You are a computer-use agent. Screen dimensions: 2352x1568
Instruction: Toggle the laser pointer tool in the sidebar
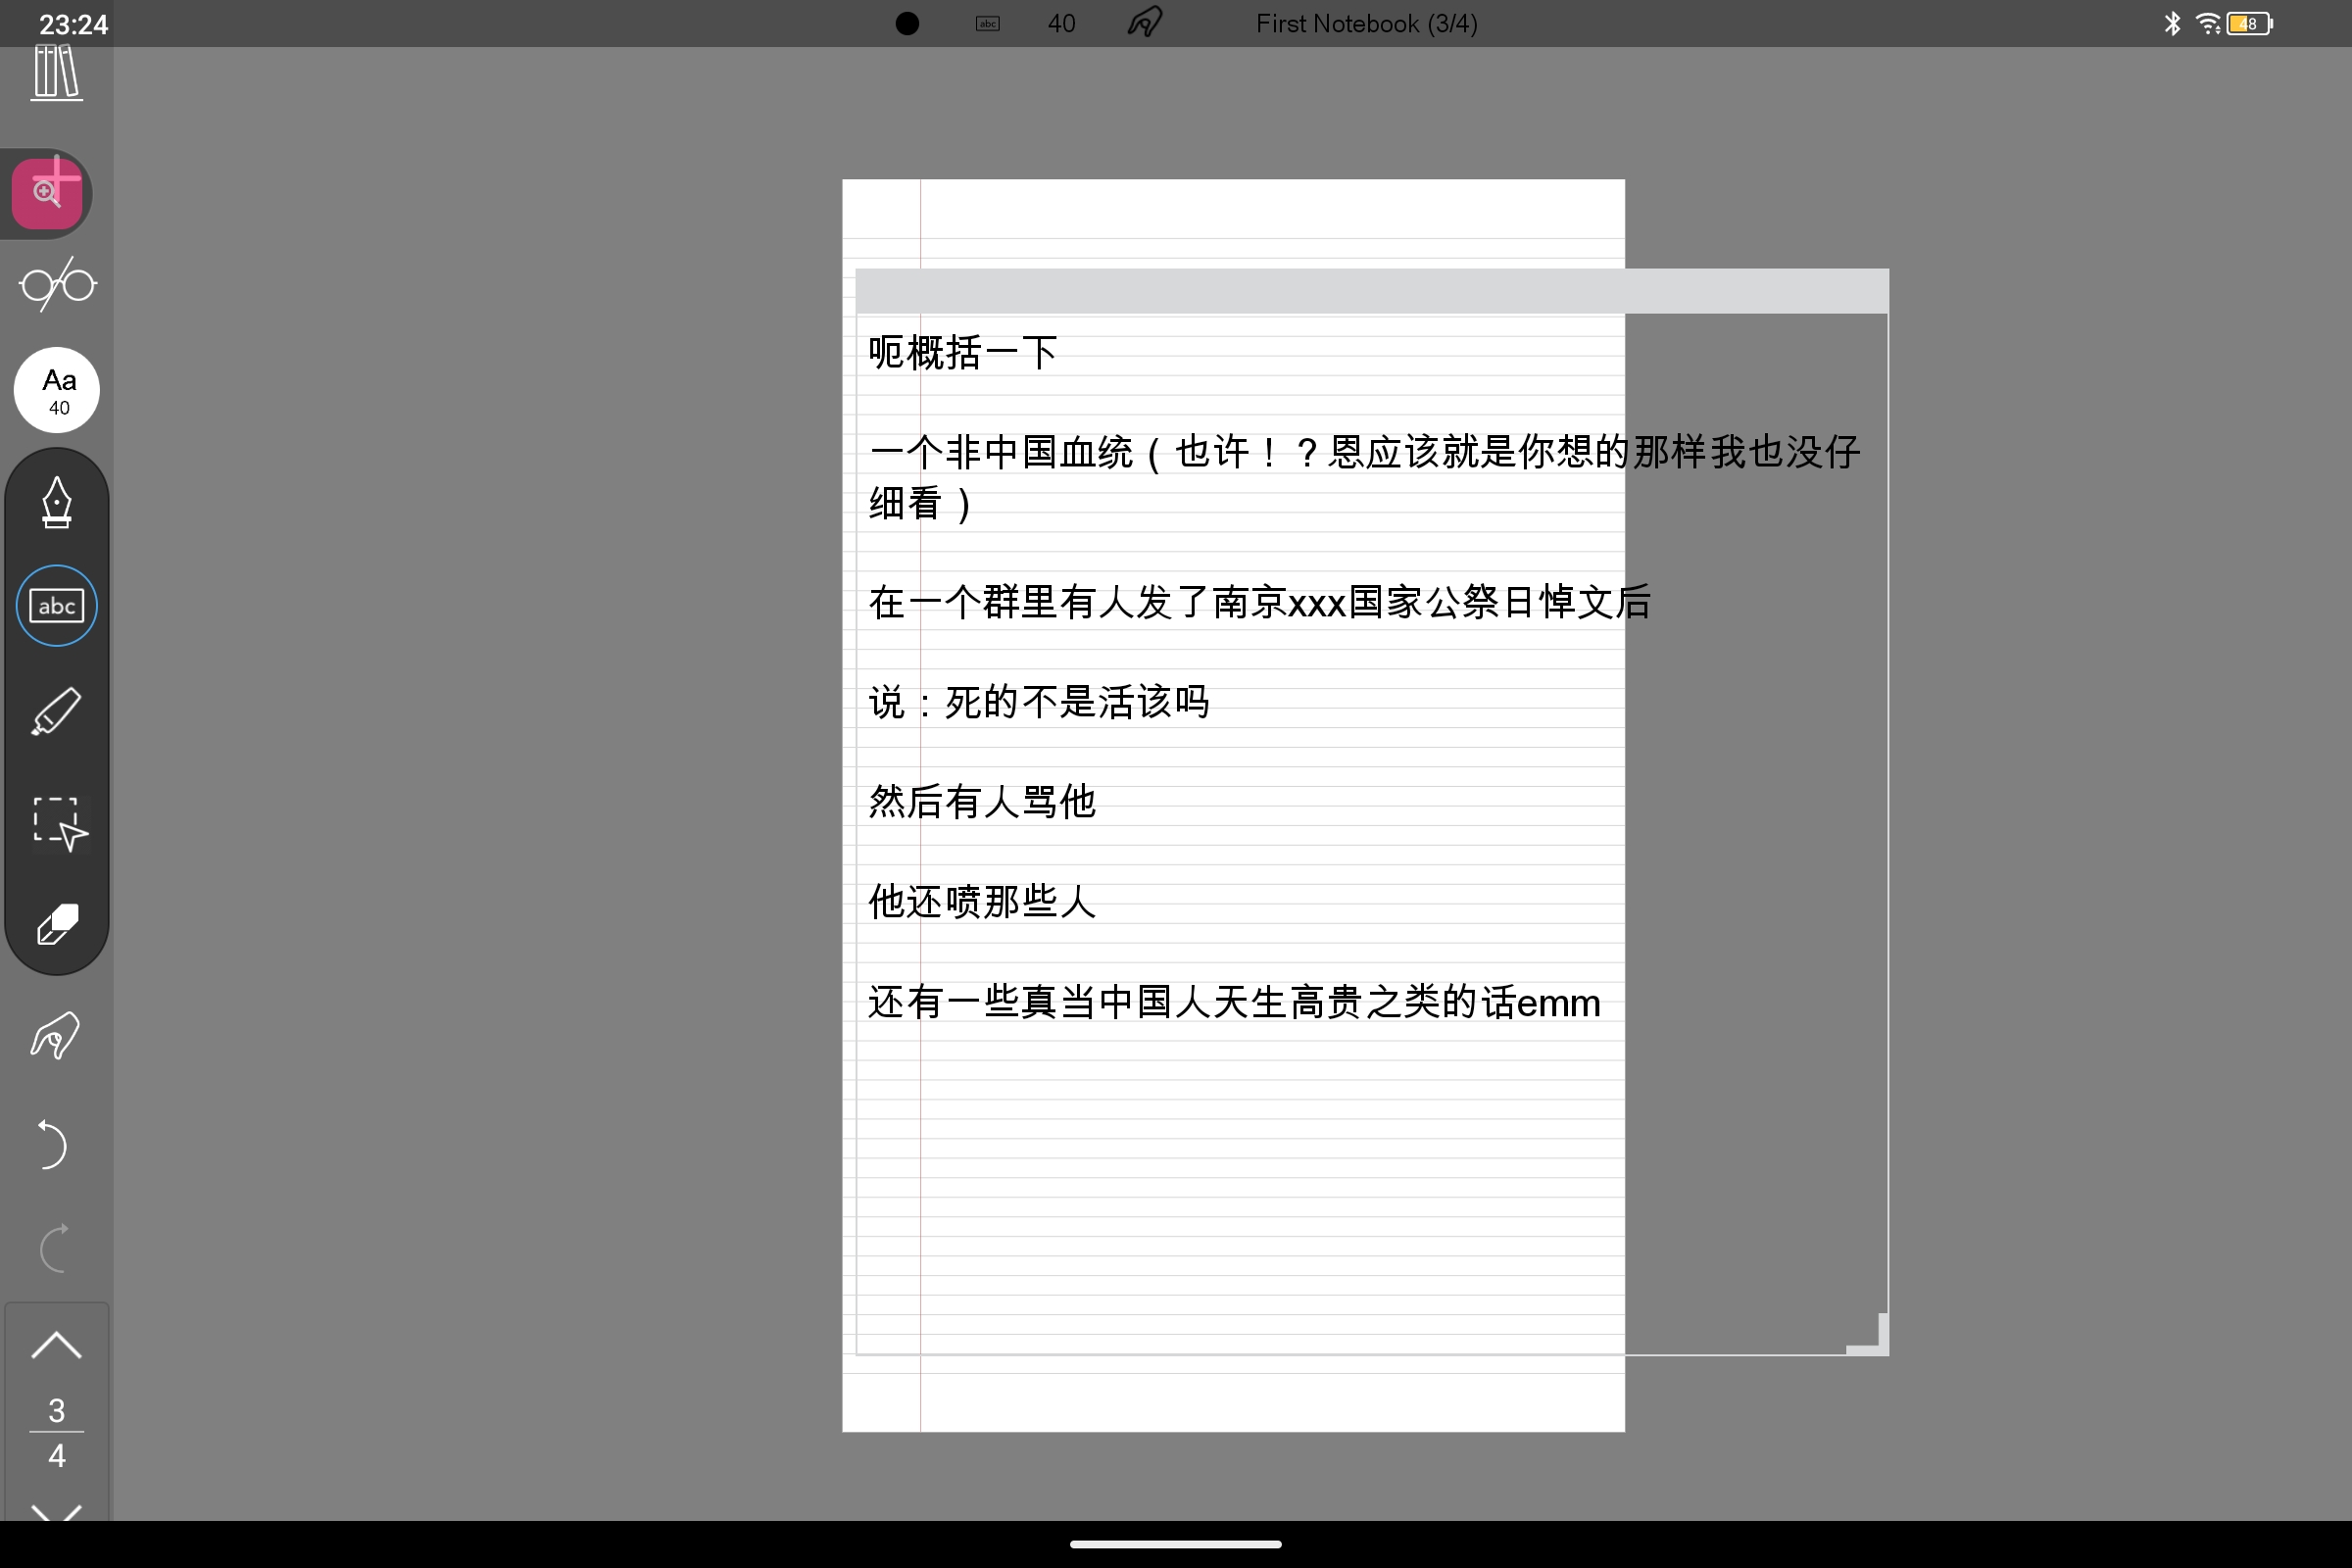click(x=55, y=1035)
